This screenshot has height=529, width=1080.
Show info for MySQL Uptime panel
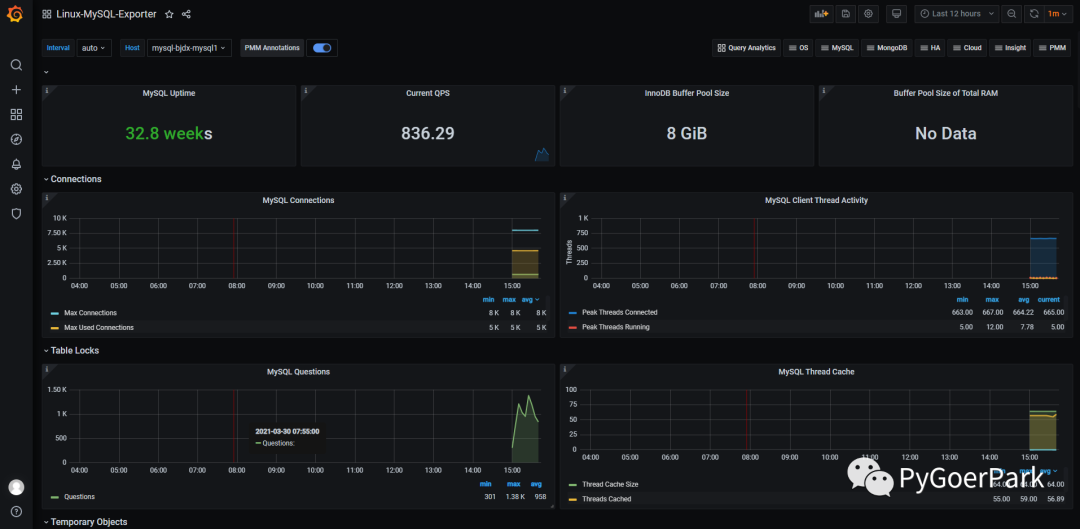pos(46,90)
